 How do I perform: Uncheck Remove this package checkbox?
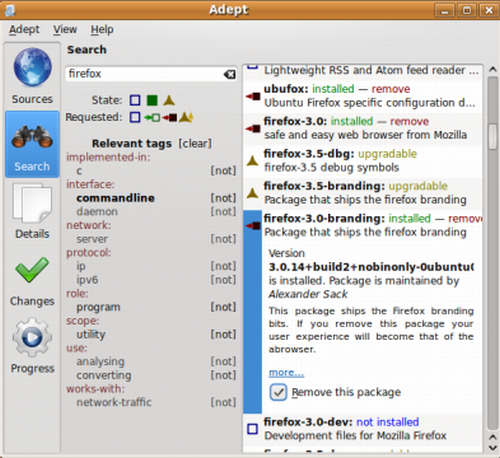point(278,392)
